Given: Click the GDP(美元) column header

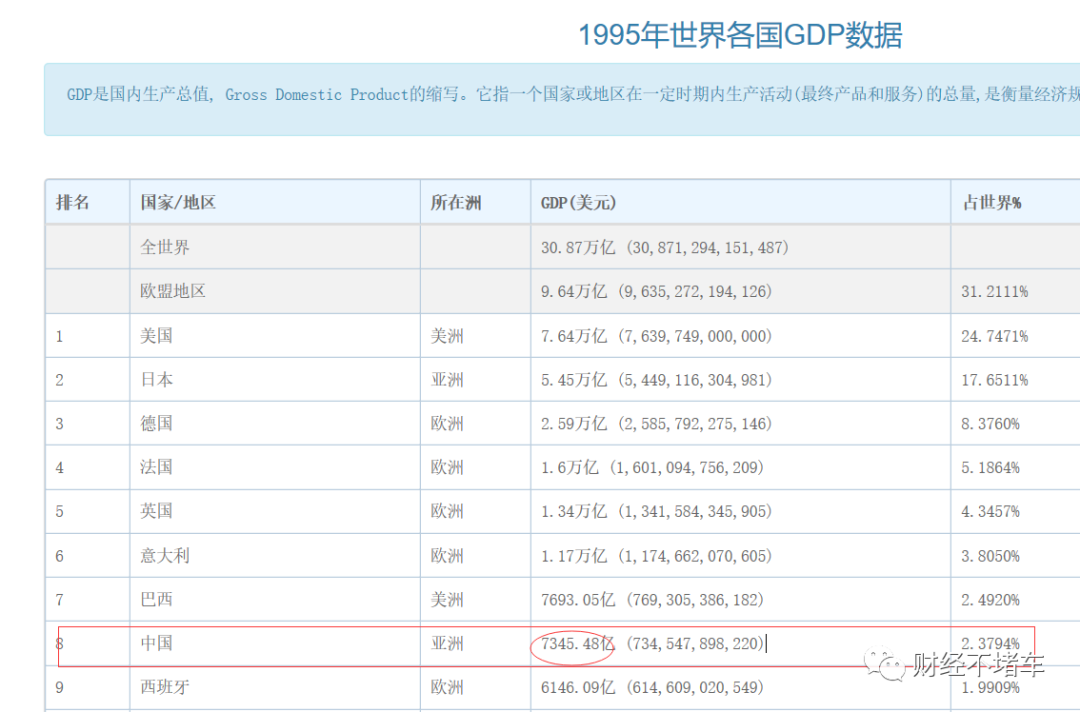Looking at the screenshot, I should (578, 202).
